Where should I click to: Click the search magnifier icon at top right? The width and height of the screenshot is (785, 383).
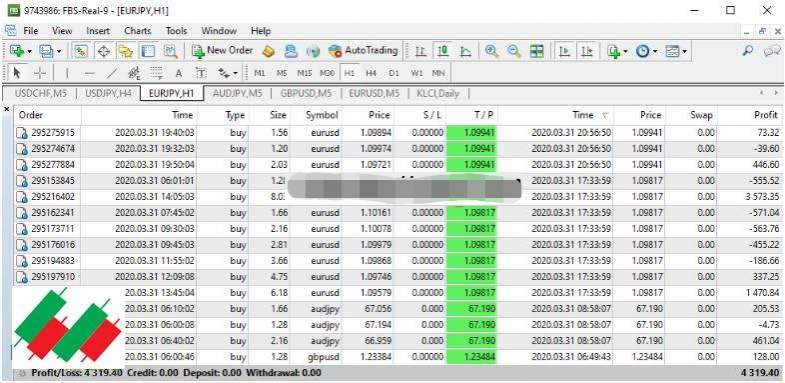pyautogui.click(x=748, y=51)
